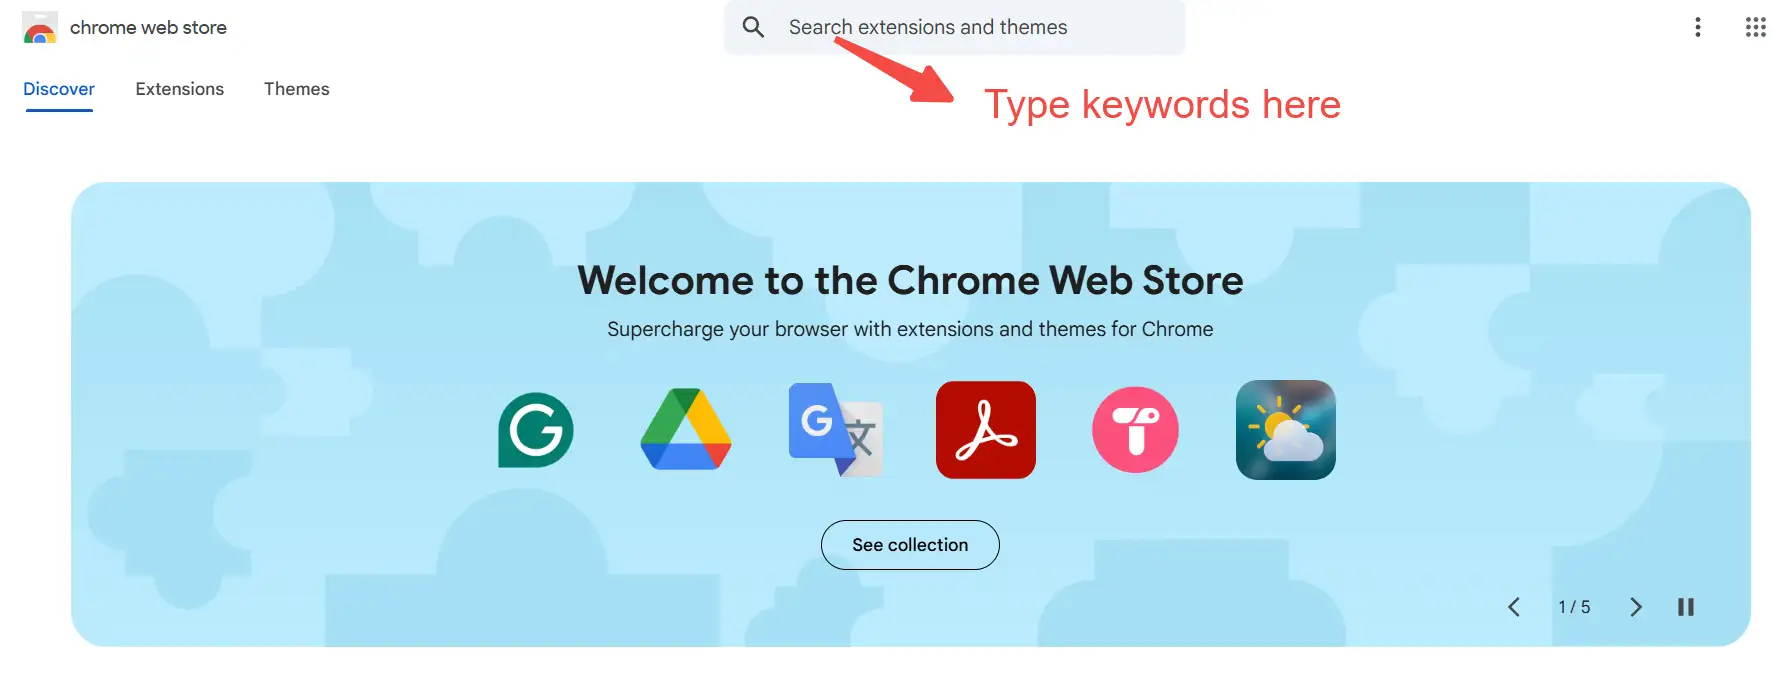Open the three-dot more options menu

pyautogui.click(x=1697, y=27)
